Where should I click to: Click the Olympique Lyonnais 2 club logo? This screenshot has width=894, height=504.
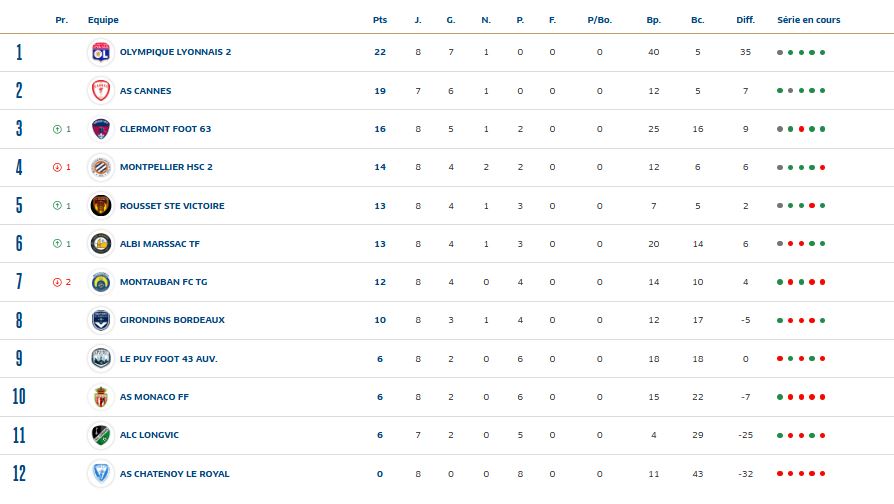coord(100,52)
